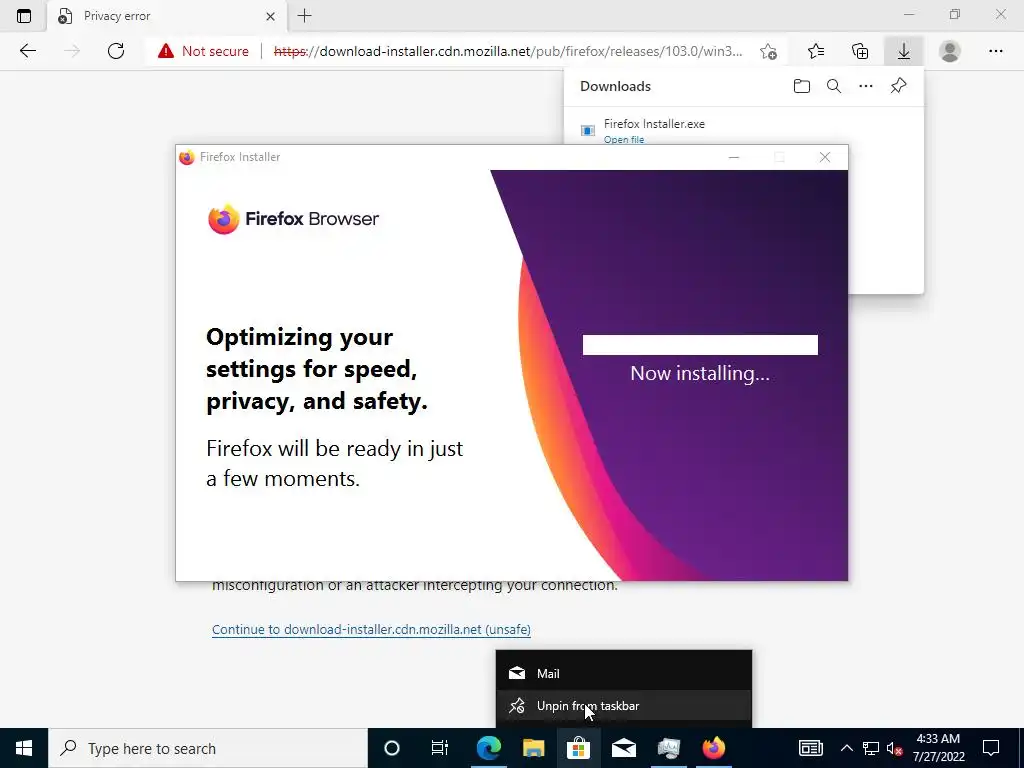Open Microsoft Edge from taskbar

[x=488, y=748]
